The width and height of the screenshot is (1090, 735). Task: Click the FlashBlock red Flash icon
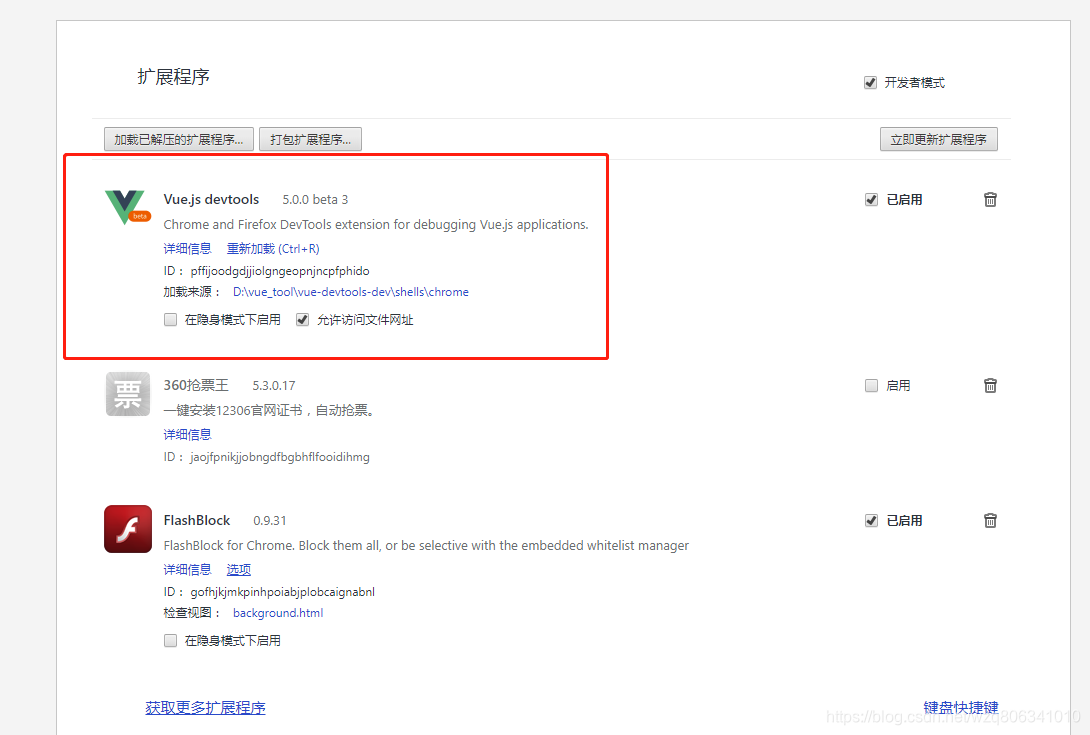[128, 529]
